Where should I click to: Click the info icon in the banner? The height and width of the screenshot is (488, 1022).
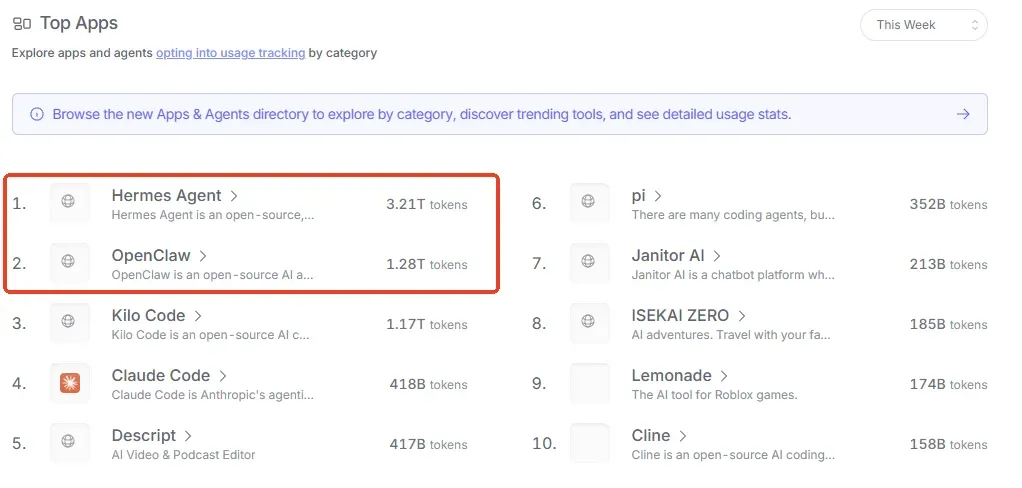tap(37, 114)
